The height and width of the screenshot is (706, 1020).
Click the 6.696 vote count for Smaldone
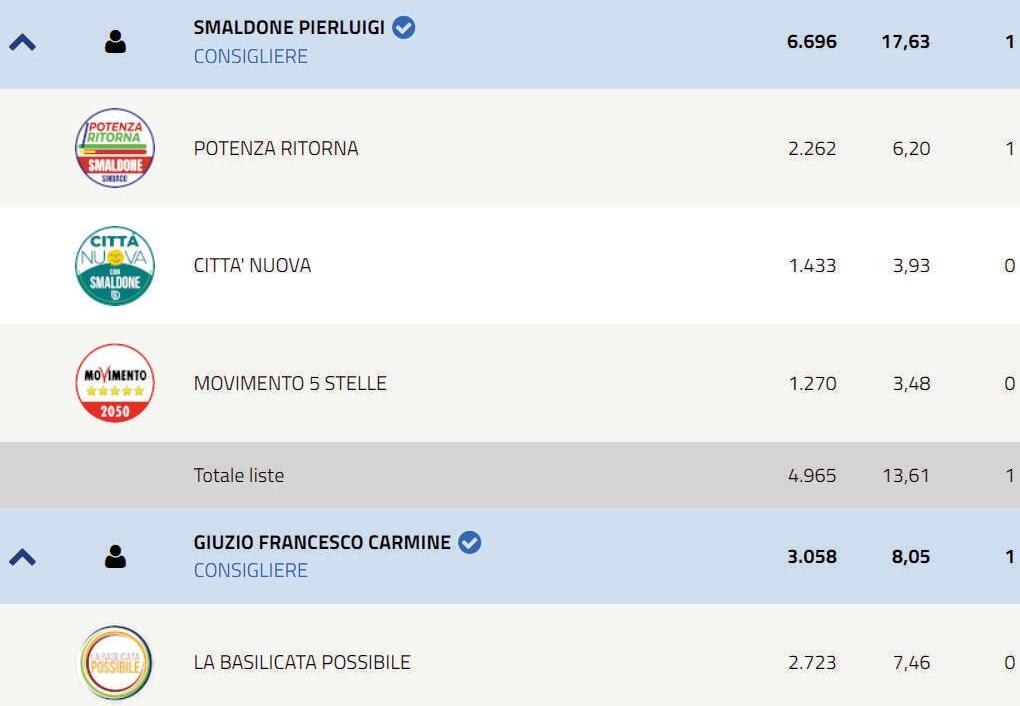click(x=811, y=42)
